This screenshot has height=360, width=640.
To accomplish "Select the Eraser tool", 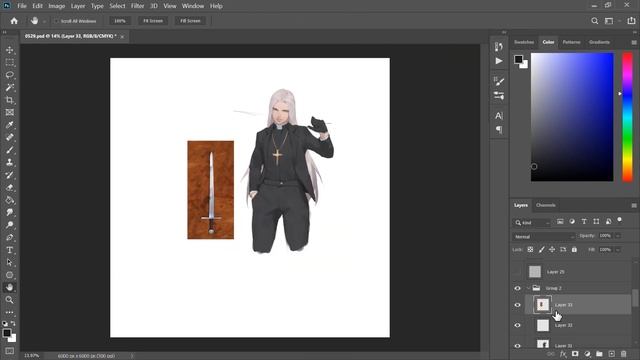I will [9, 187].
